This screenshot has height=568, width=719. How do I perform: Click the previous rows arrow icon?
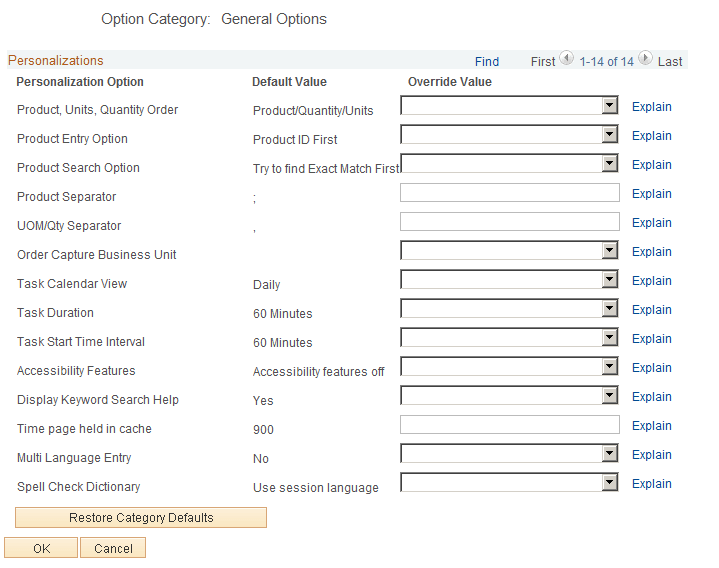[567, 58]
